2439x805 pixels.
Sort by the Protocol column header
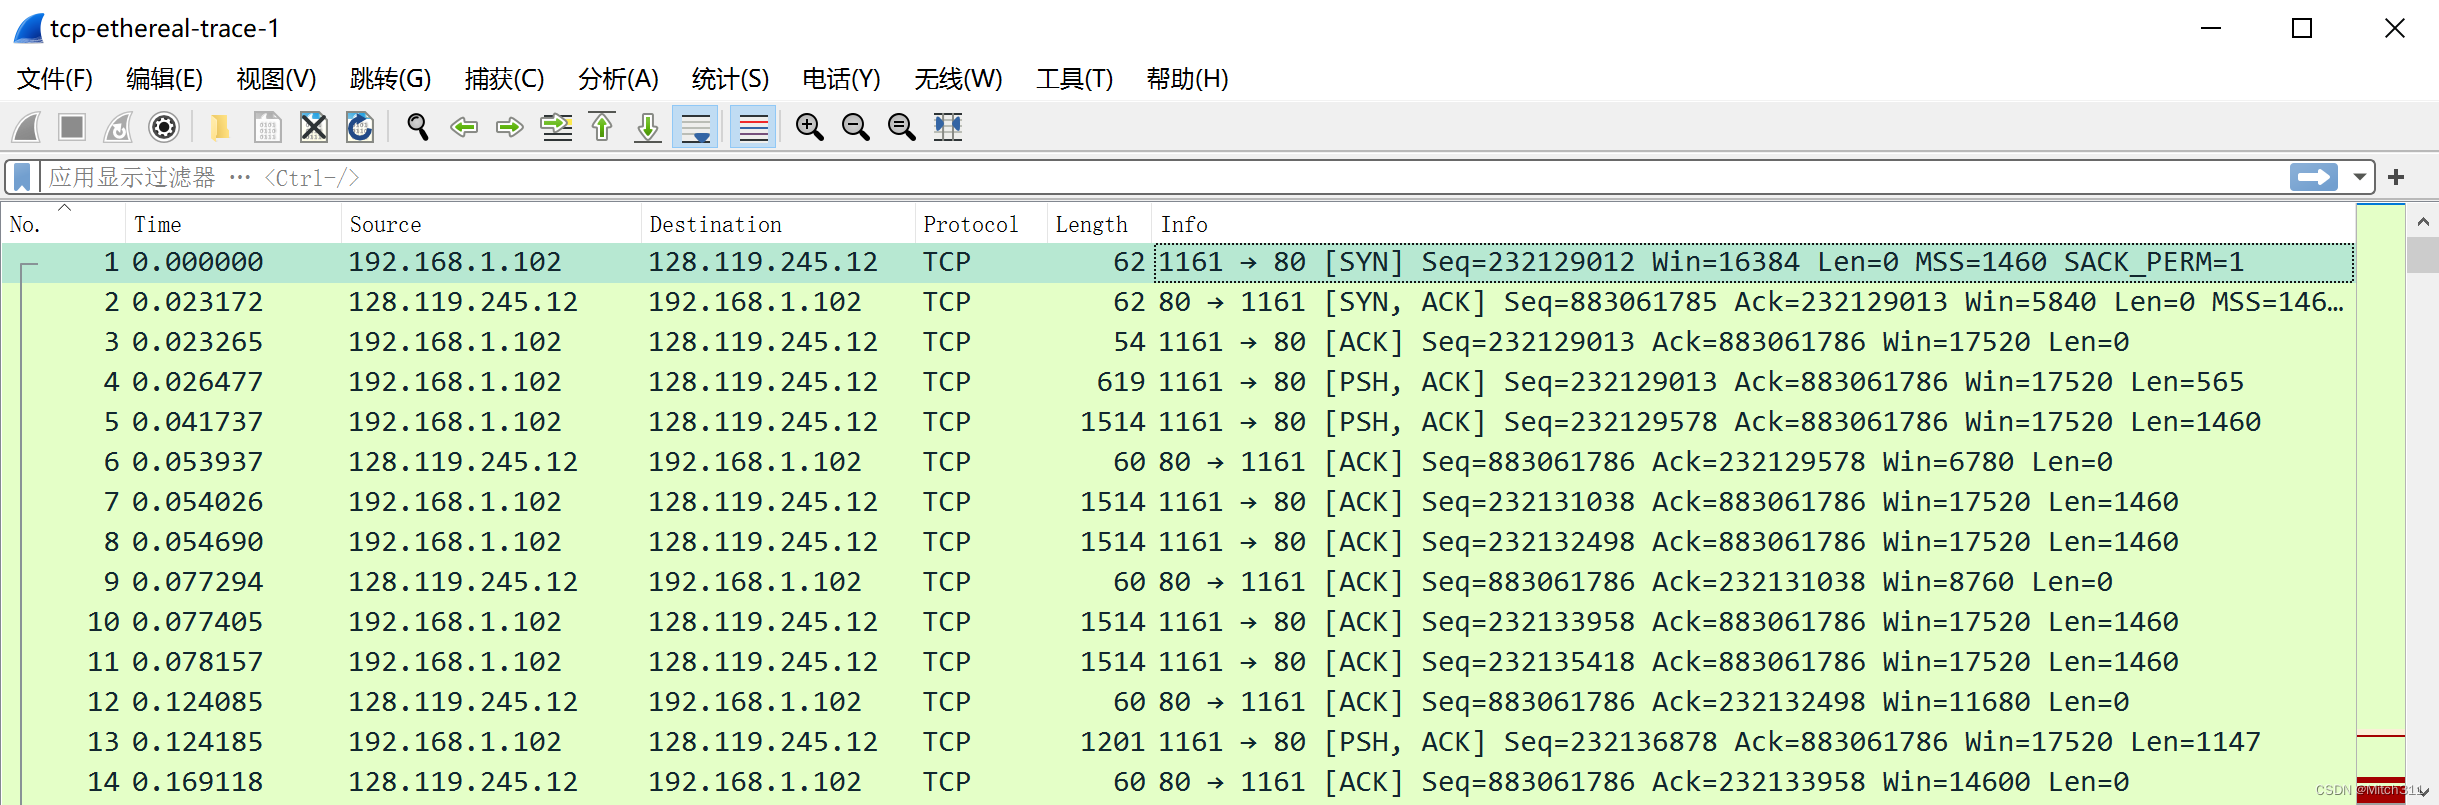tap(981, 224)
